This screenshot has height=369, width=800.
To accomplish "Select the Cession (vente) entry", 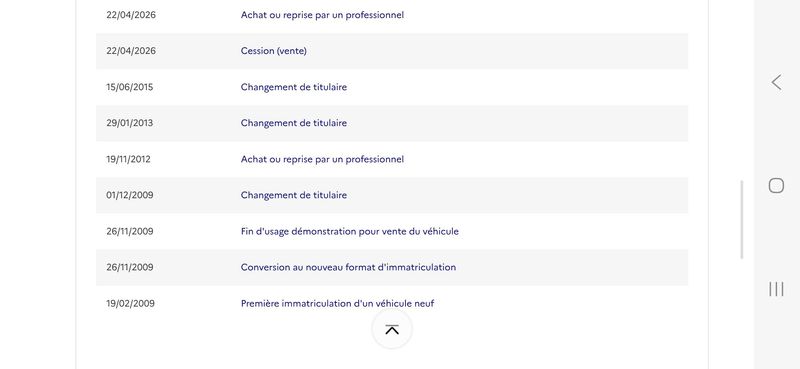I will 273,51.
